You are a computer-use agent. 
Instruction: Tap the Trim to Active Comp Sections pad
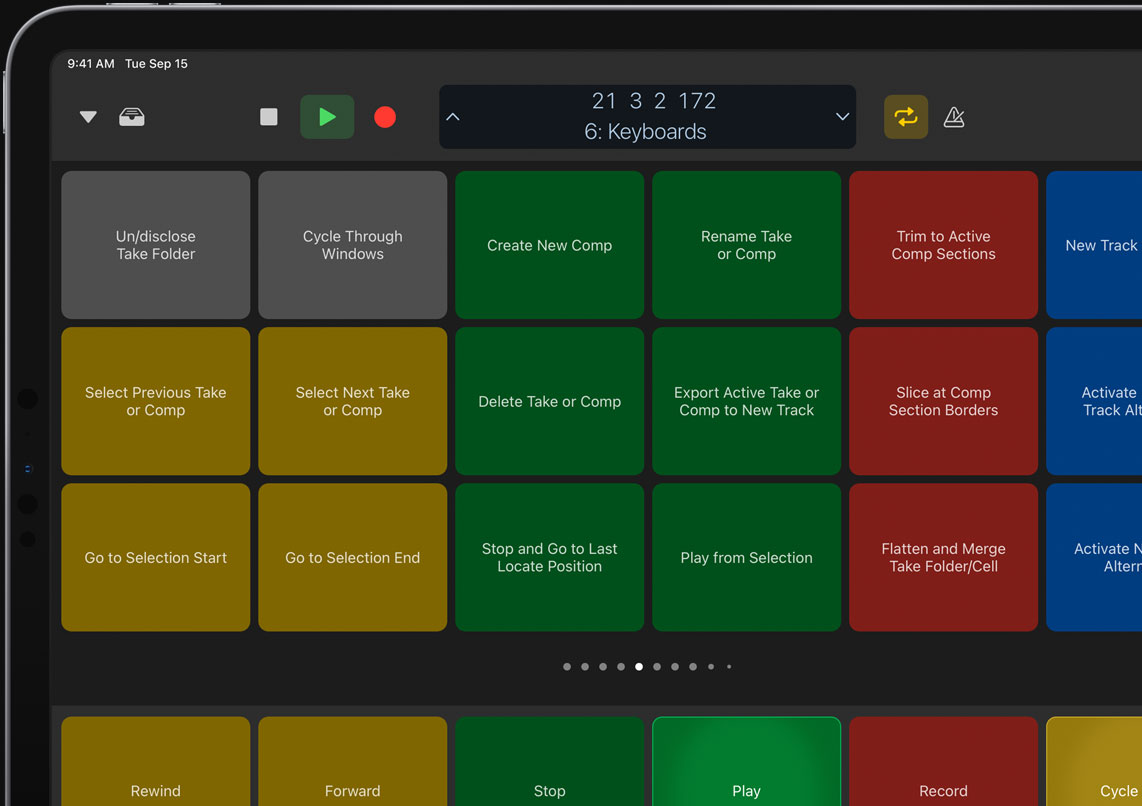[x=944, y=245]
